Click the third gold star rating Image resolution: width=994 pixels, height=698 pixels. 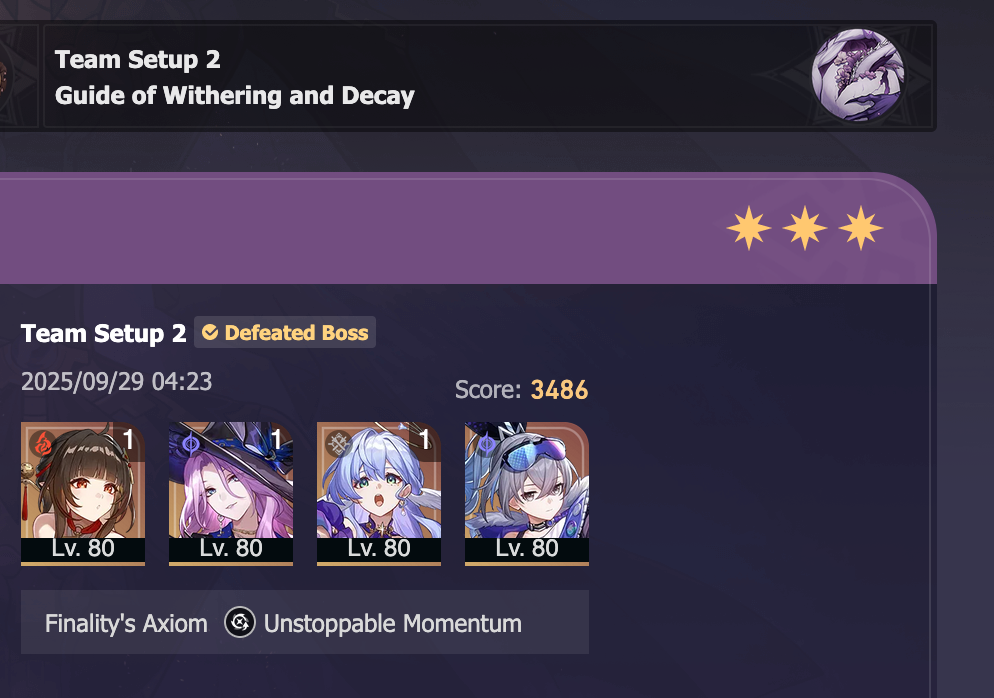pos(860,228)
